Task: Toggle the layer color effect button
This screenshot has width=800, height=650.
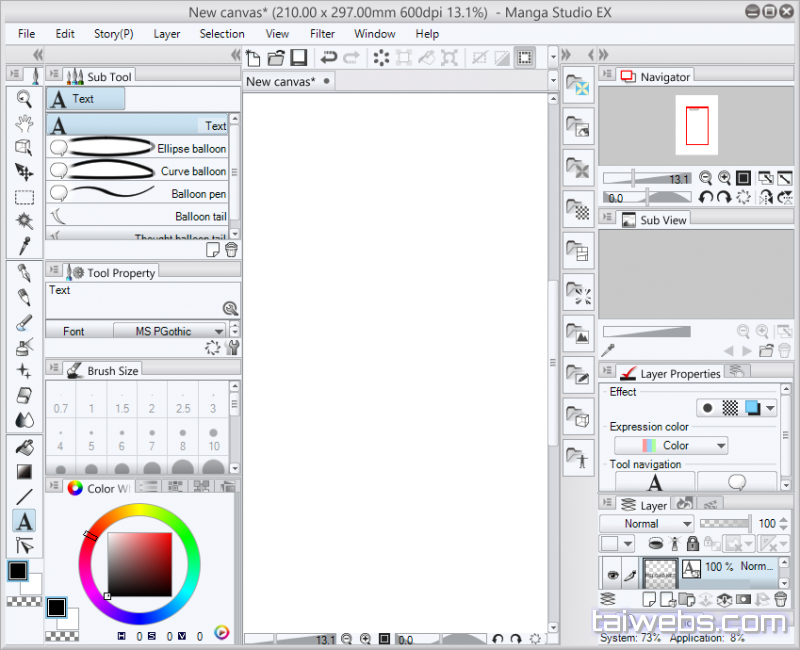Action: (753, 408)
